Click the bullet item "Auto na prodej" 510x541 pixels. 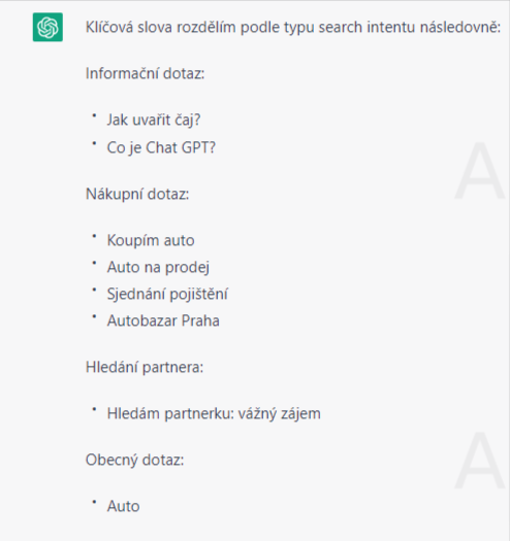click(158, 267)
